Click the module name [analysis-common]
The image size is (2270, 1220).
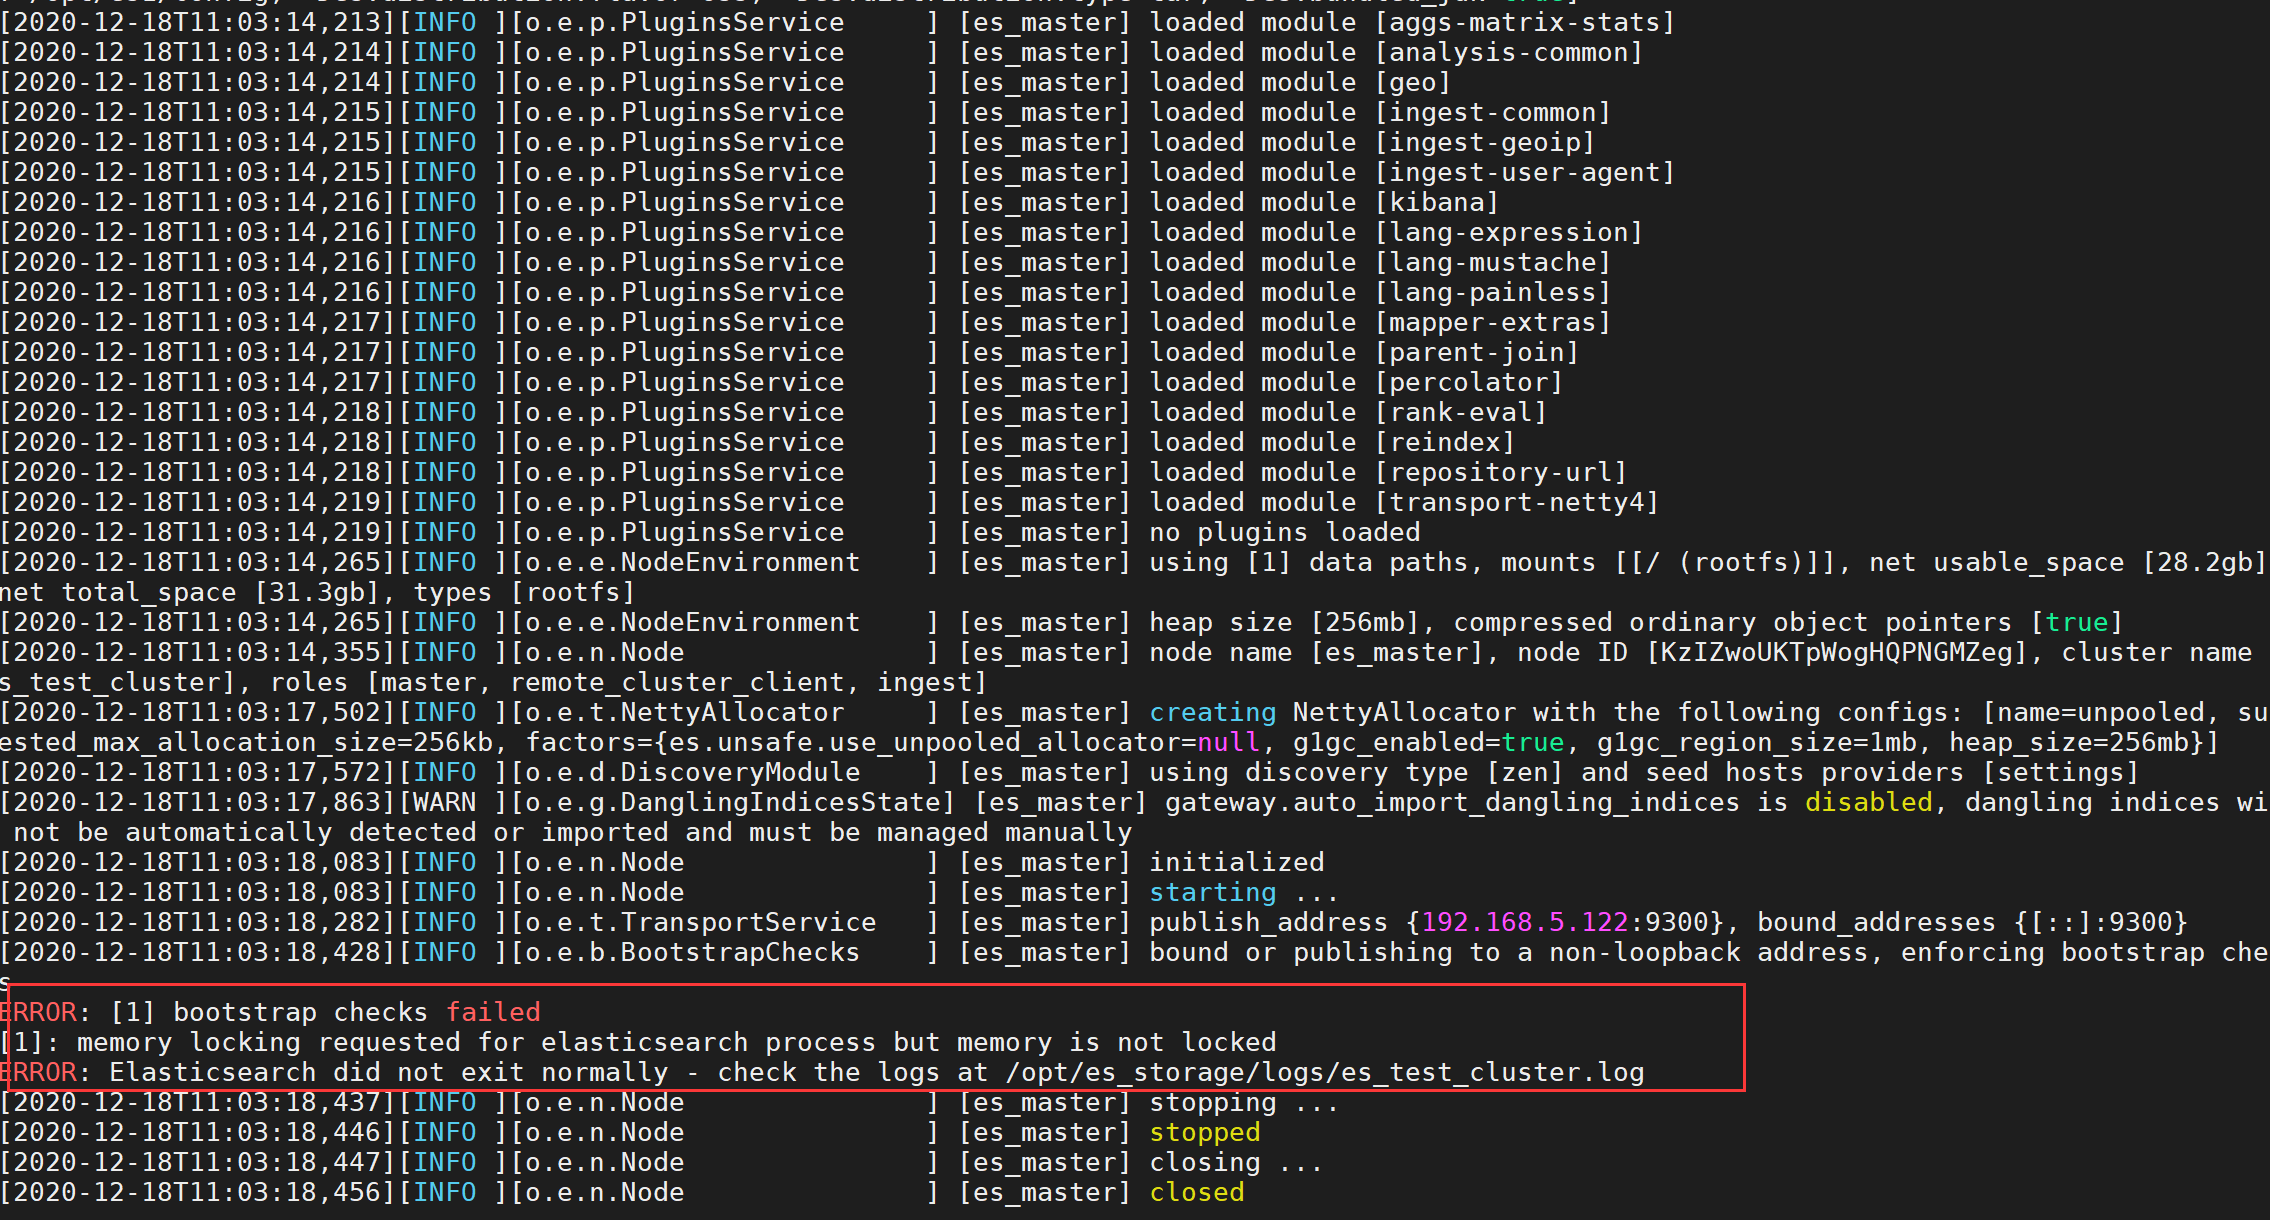click(x=1509, y=52)
